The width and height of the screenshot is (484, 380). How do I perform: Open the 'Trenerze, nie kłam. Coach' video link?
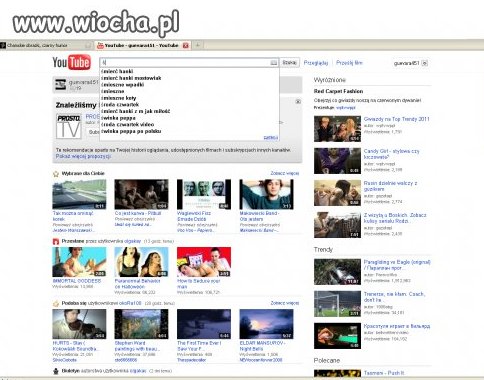(395, 297)
